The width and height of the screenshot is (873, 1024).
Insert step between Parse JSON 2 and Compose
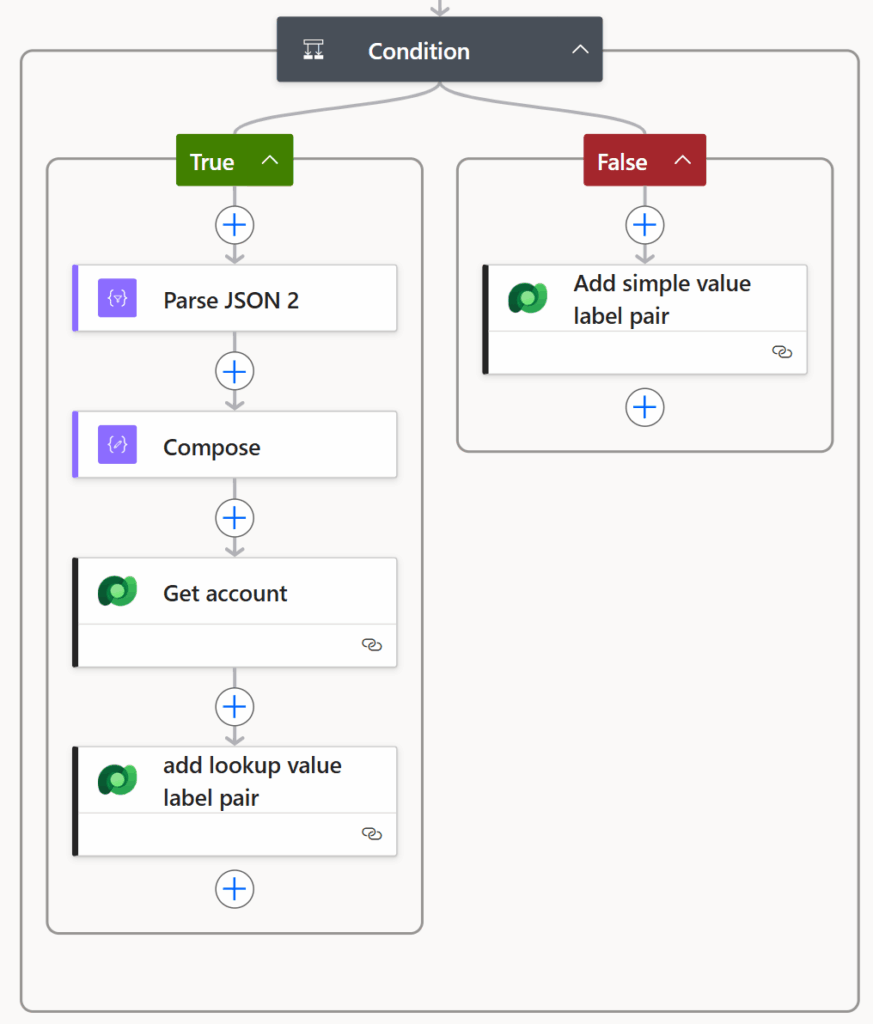click(x=234, y=371)
